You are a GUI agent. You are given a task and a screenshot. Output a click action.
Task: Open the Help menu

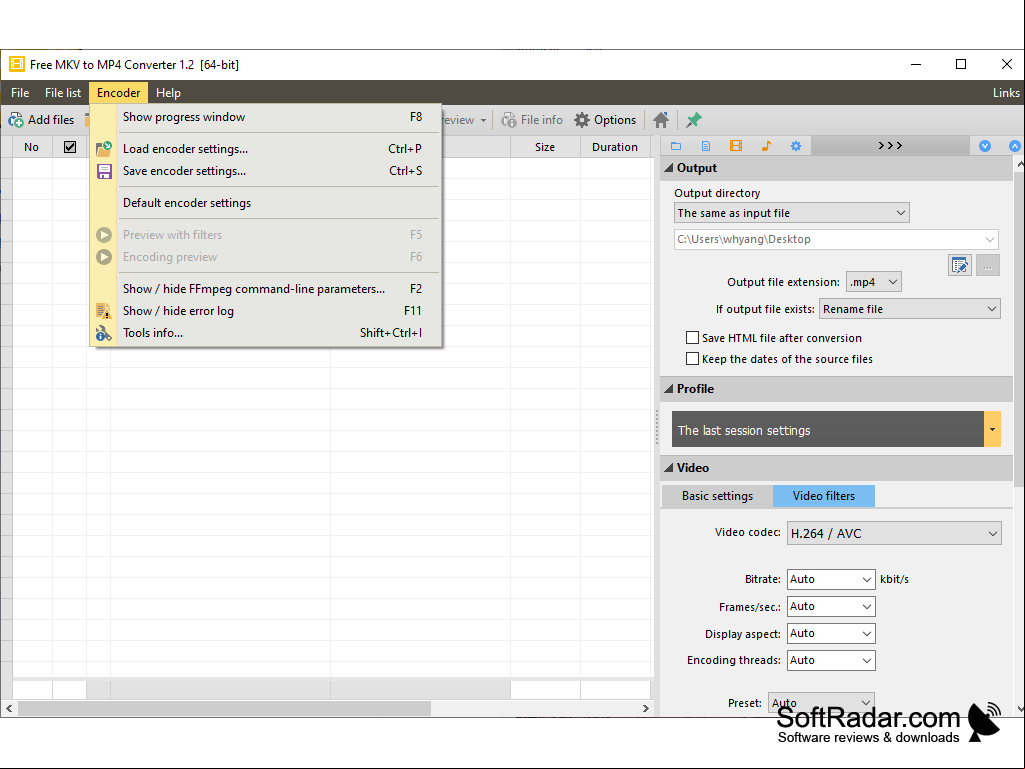tap(168, 93)
